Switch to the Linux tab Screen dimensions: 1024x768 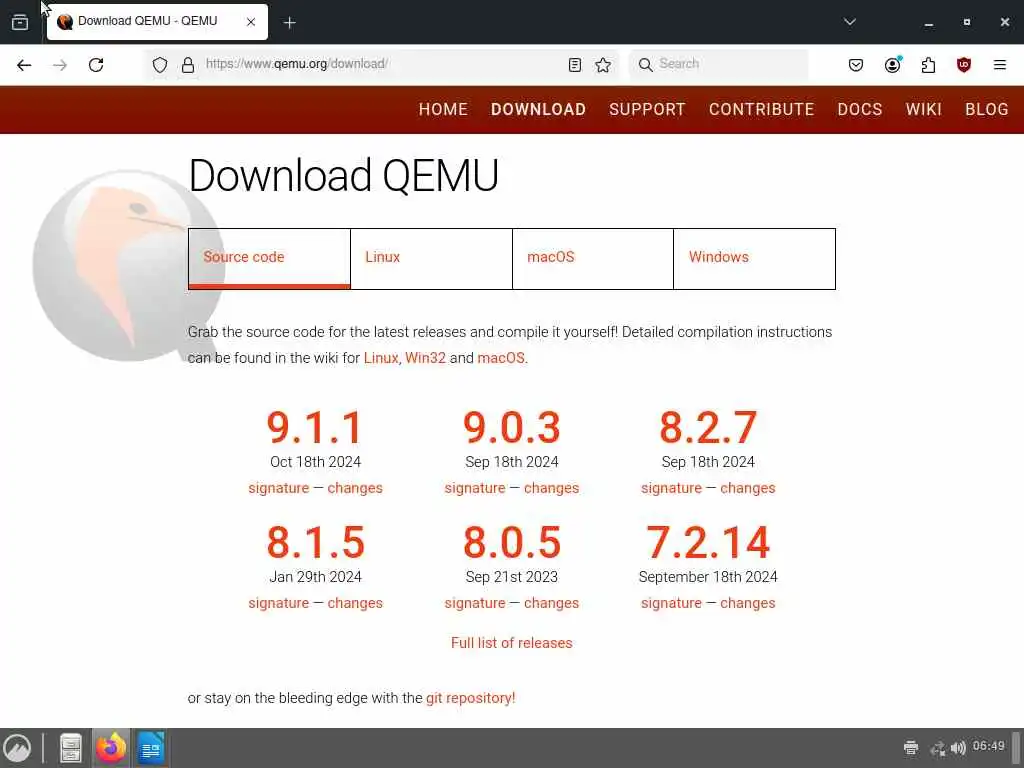(431, 258)
